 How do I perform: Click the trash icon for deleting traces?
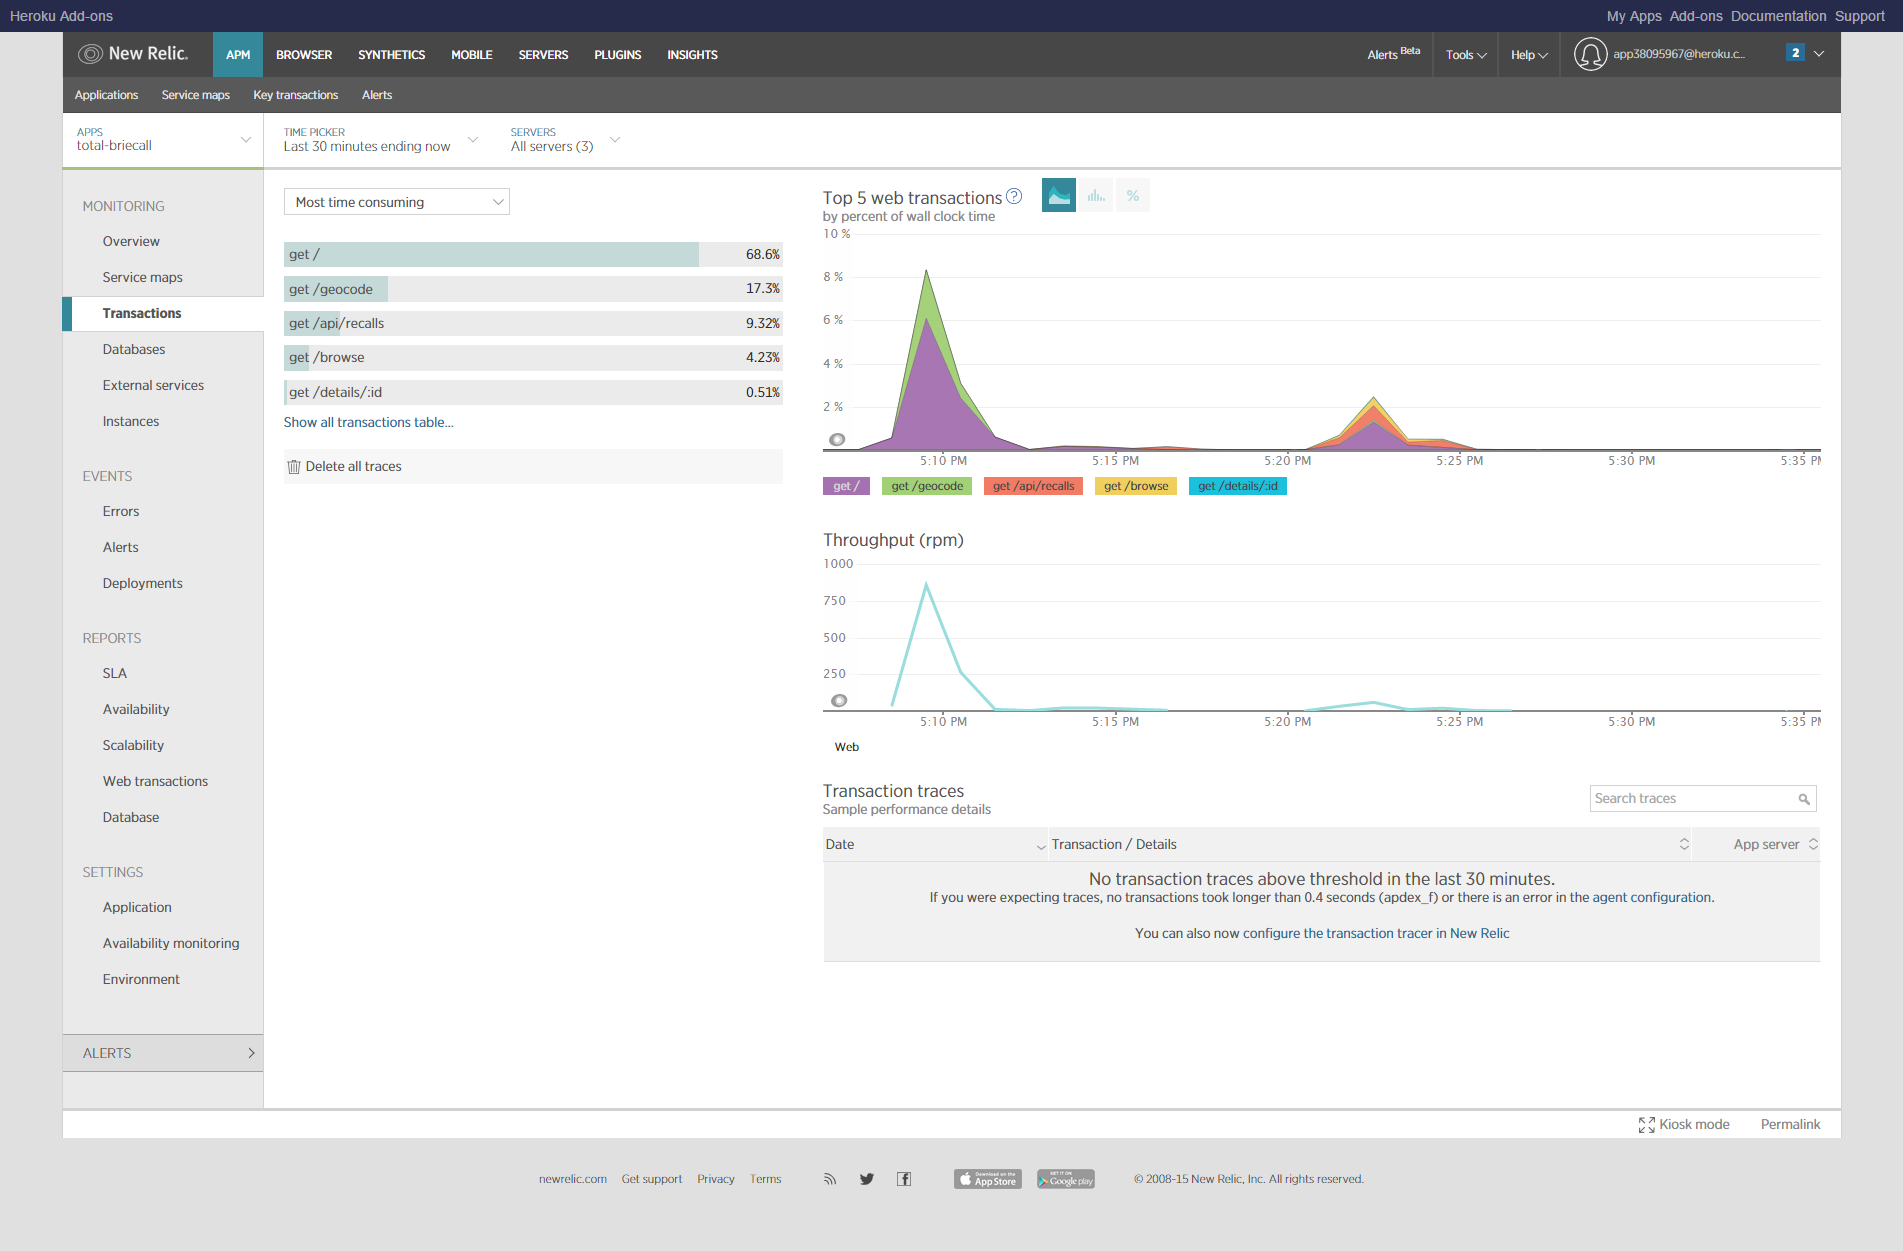tap(294, 466)
